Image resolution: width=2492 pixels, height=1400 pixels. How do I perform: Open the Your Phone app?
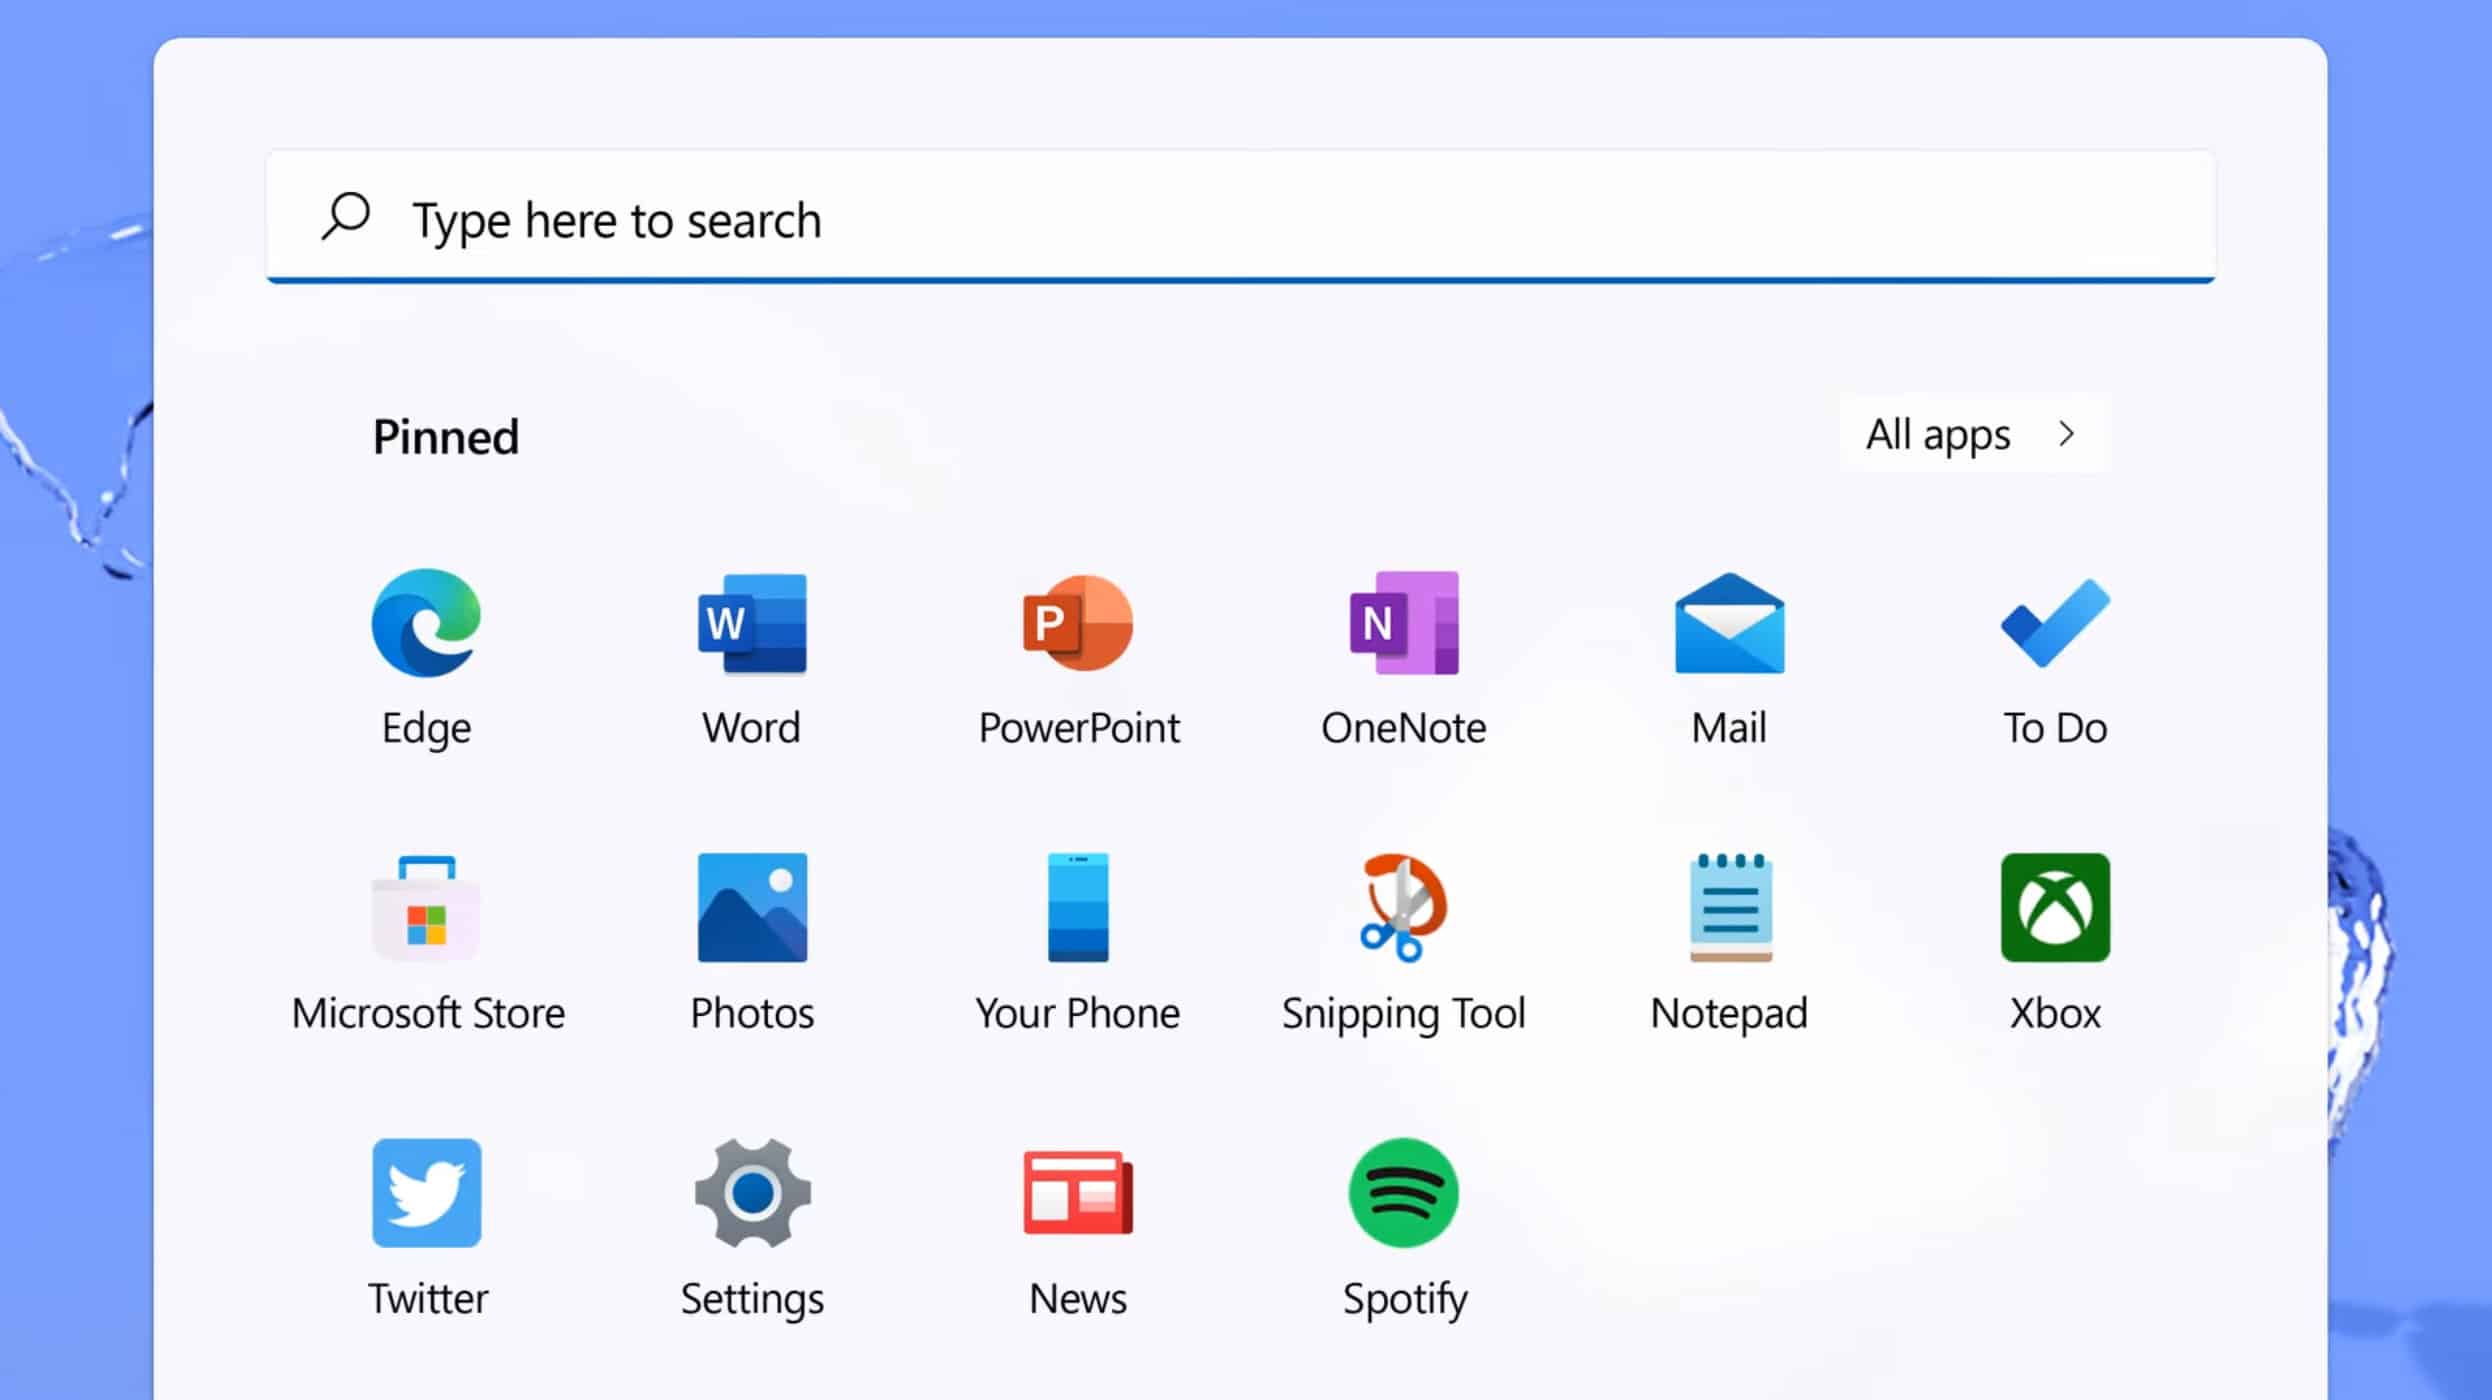pyautogui.click(x=1078, y=908)
